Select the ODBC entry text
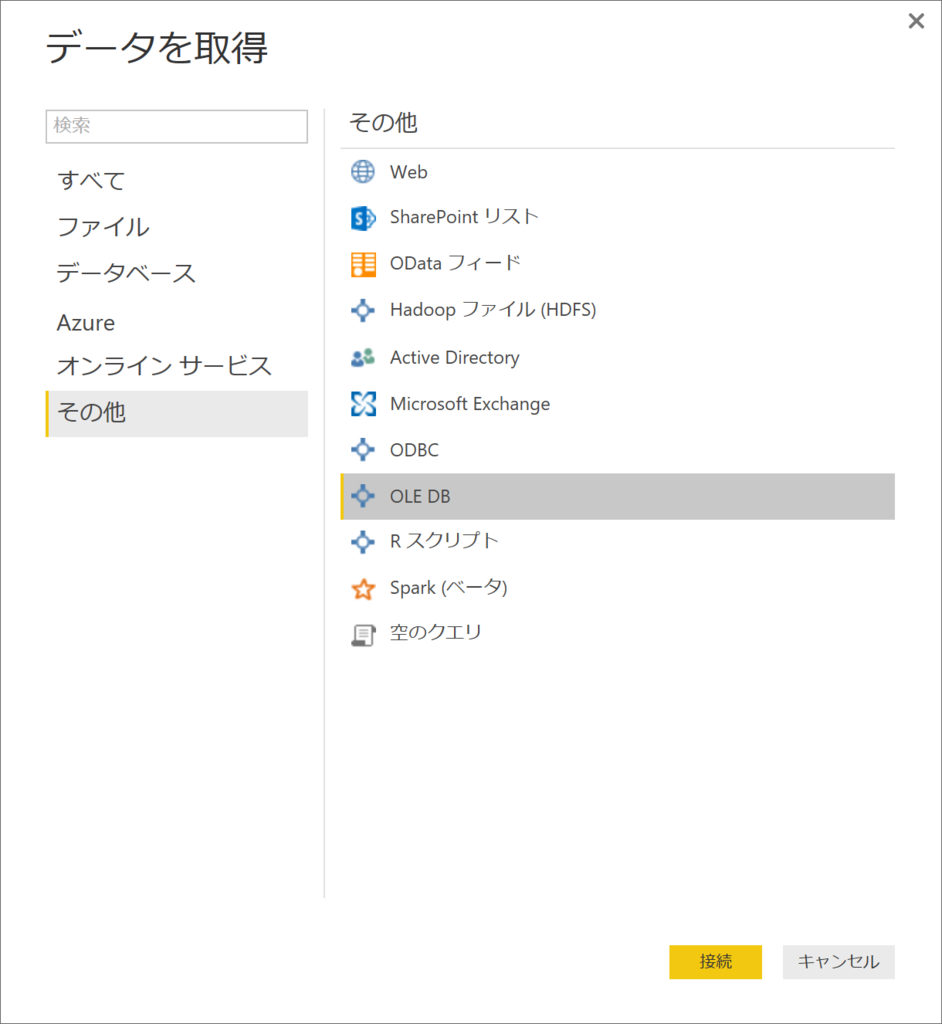Viewport: 942px width, 1024px height. click(414, 450)
